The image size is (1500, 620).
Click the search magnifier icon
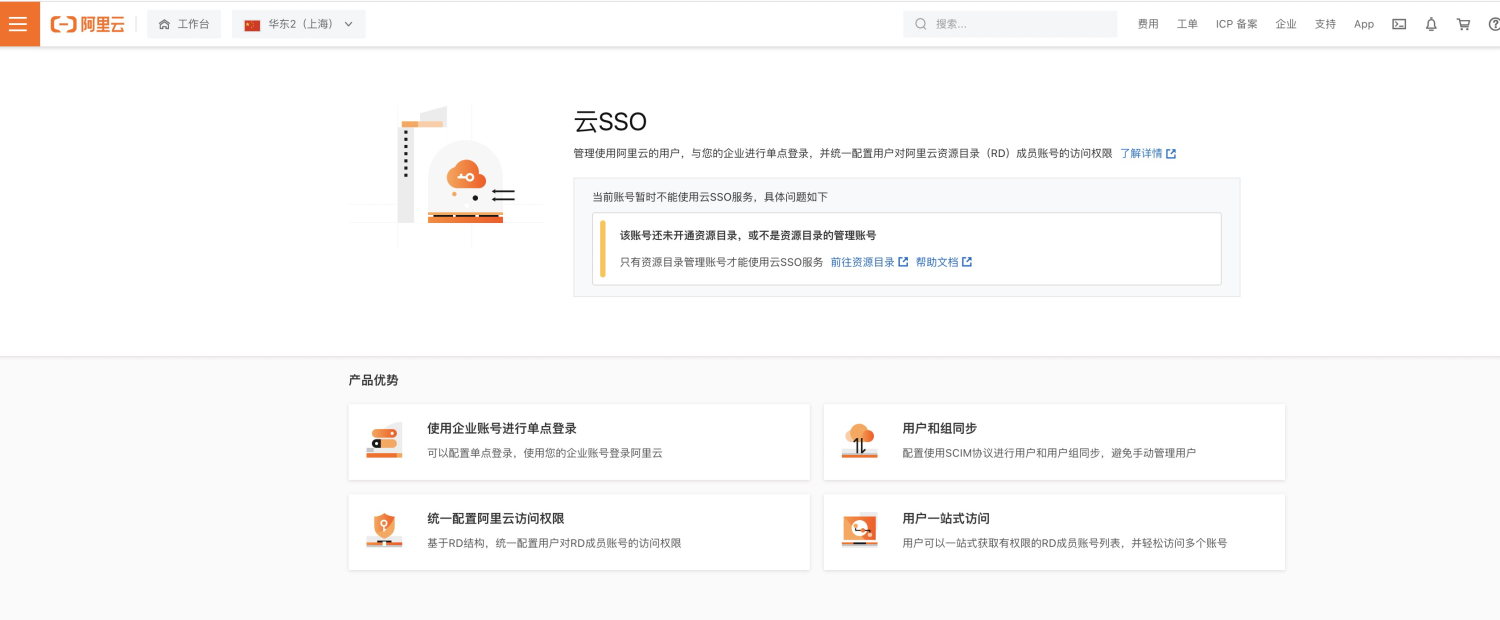[921, 24]
